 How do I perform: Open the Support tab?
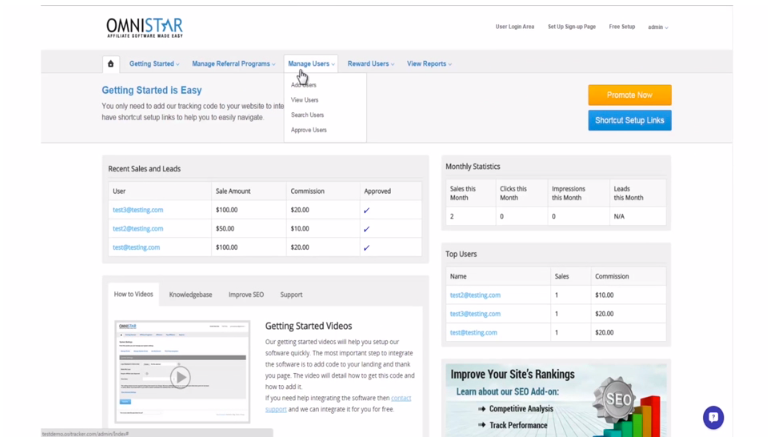coord(291,295)
